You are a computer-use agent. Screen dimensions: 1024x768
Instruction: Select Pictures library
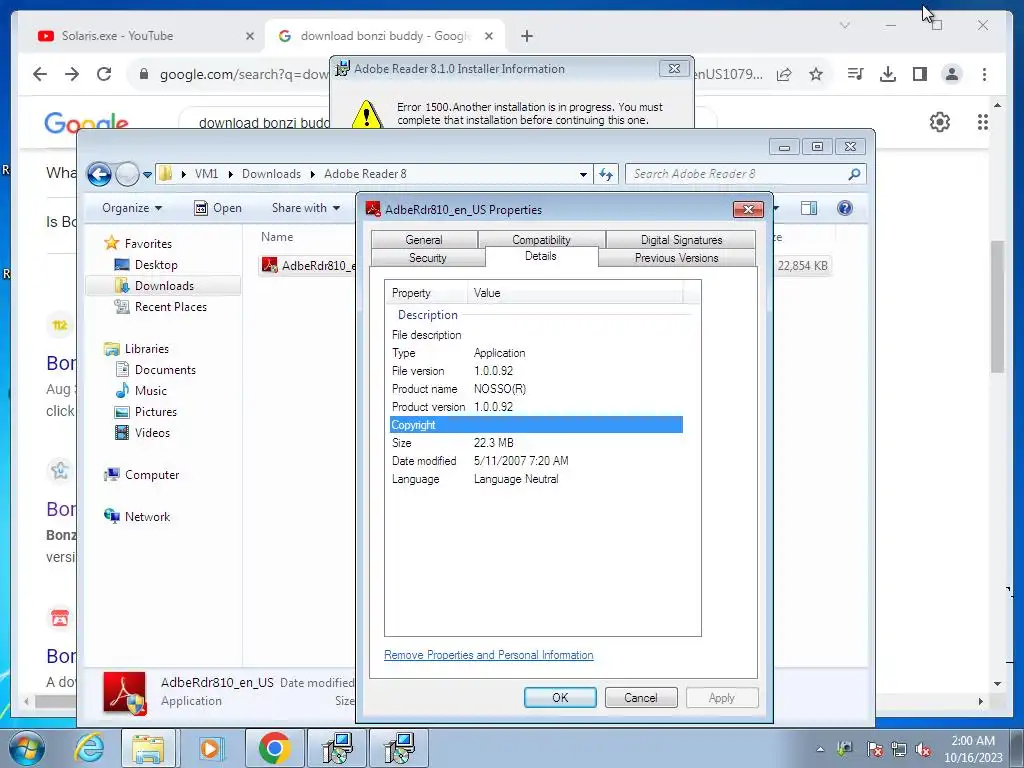155,411
